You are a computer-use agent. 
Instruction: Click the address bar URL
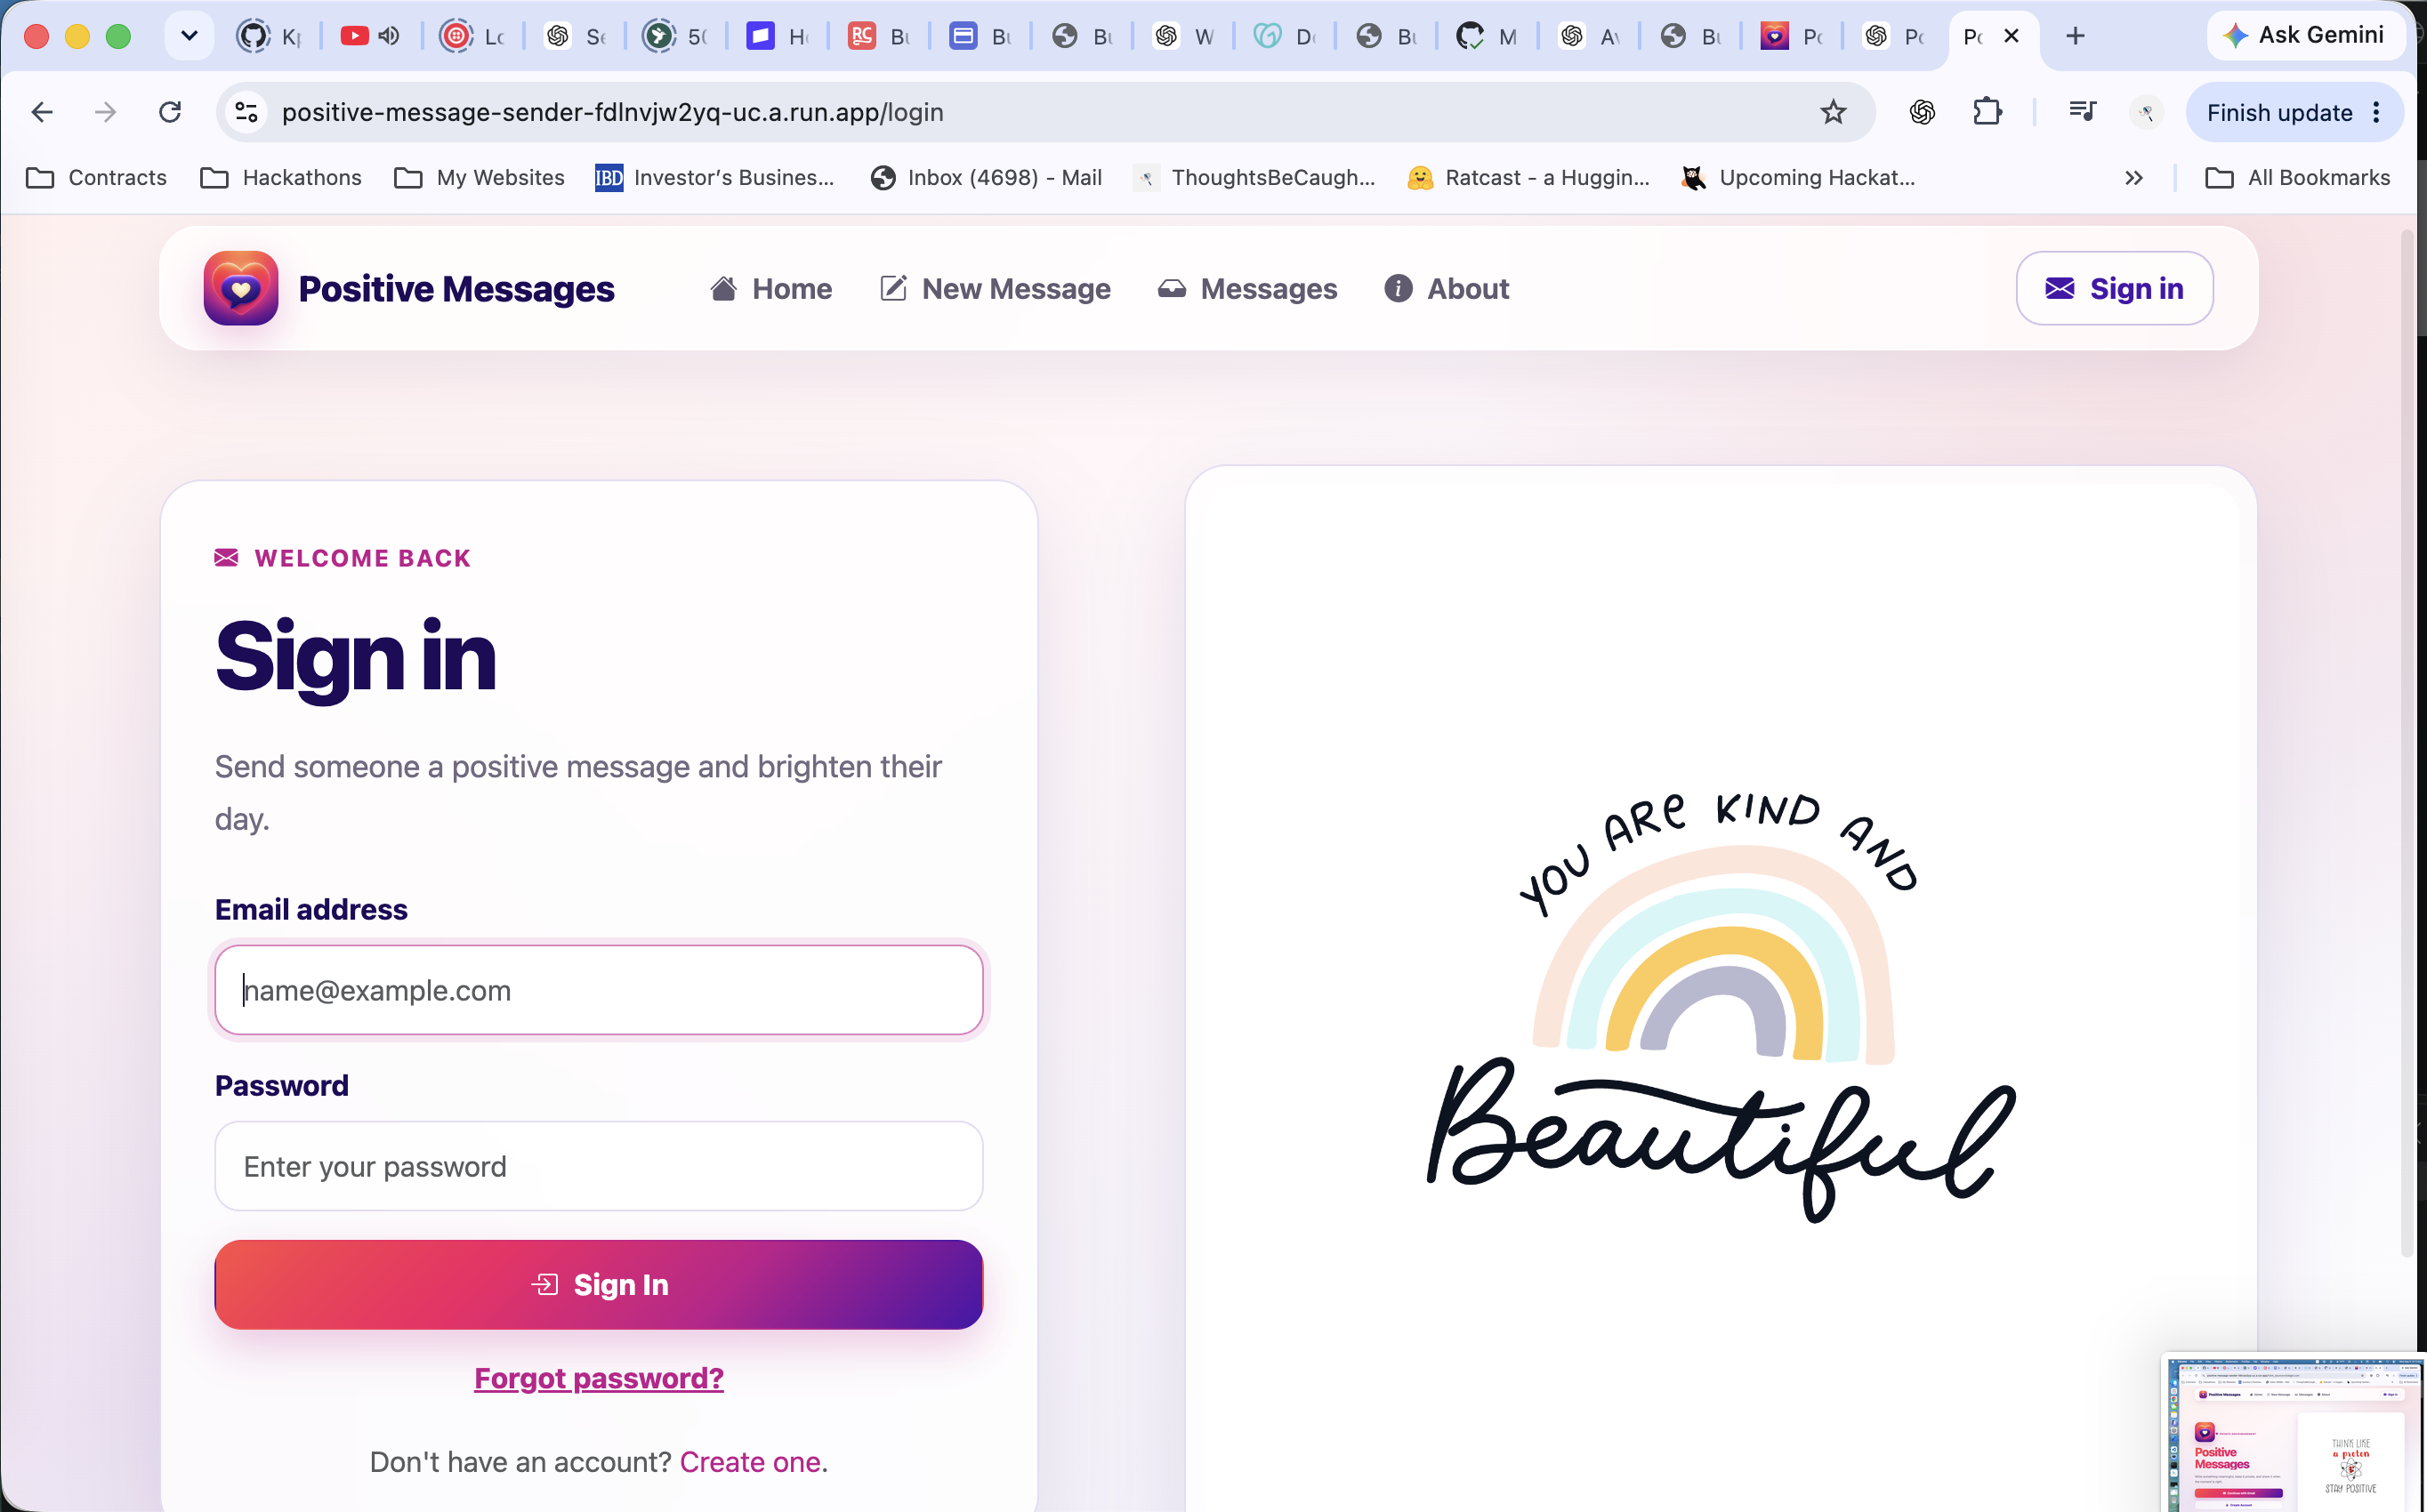point(612,112)
